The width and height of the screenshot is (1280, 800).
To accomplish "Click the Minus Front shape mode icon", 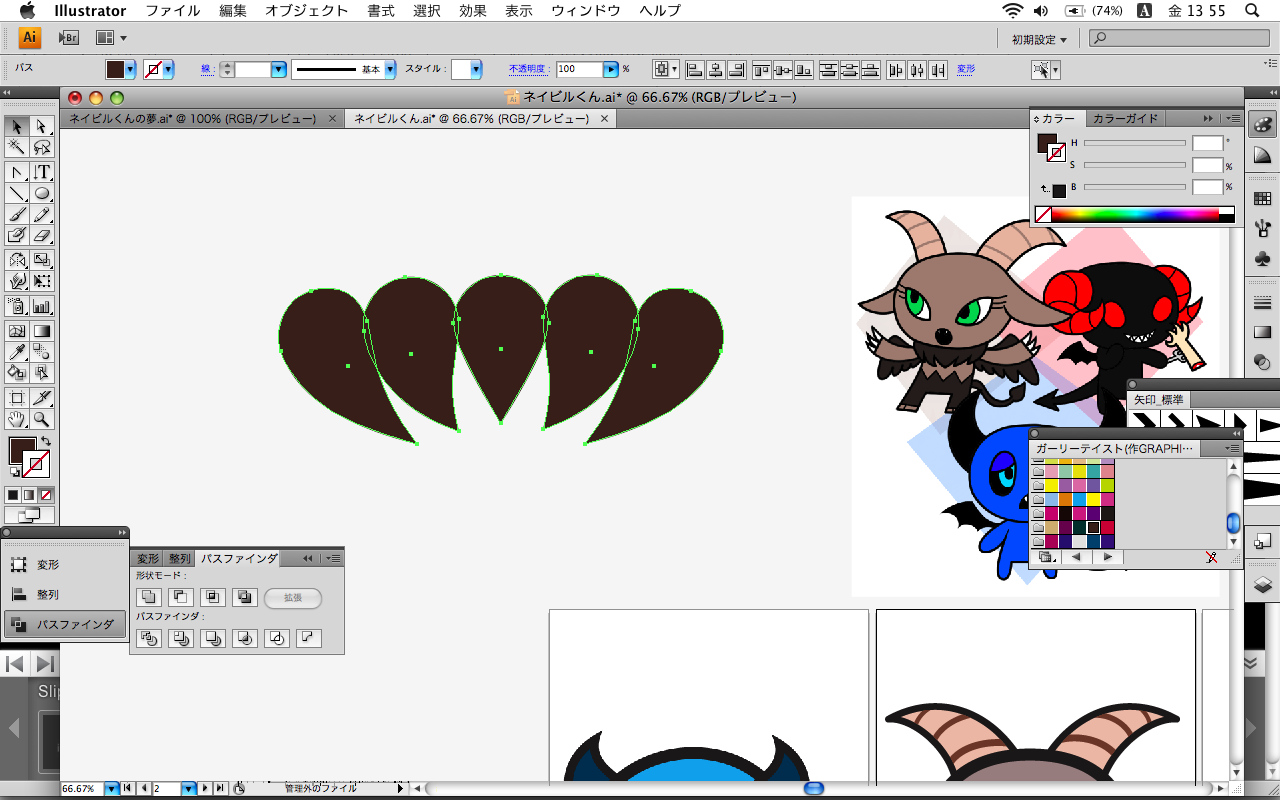I will point(180,597).
